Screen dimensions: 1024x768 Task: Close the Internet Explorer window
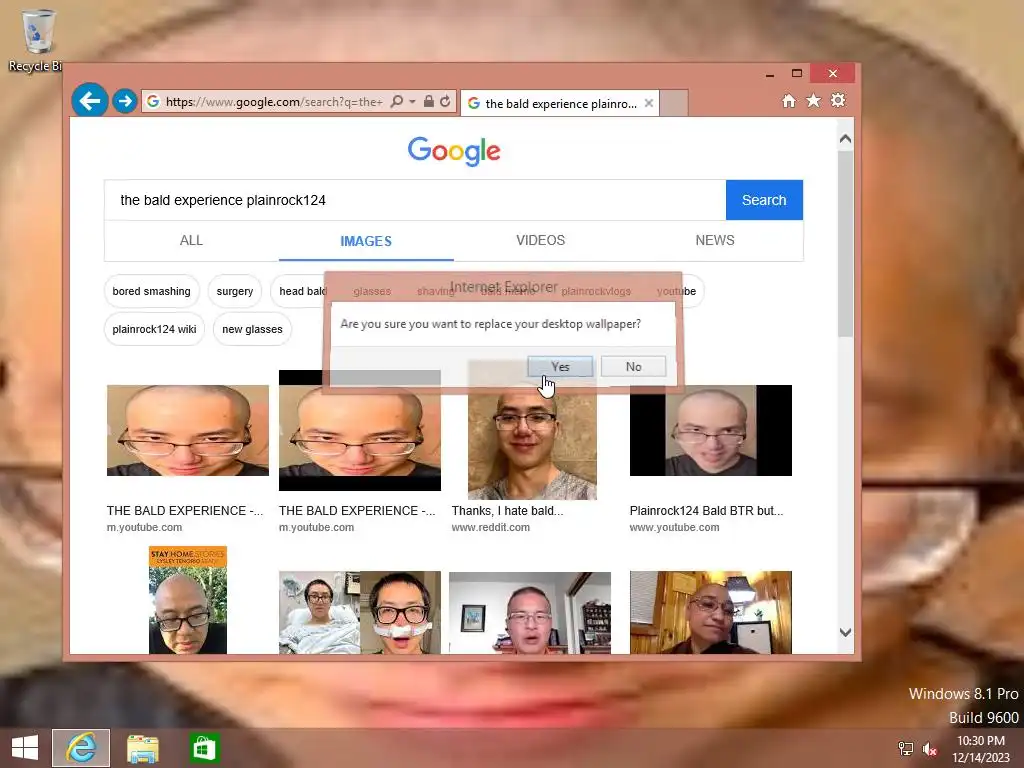(833, 73)
